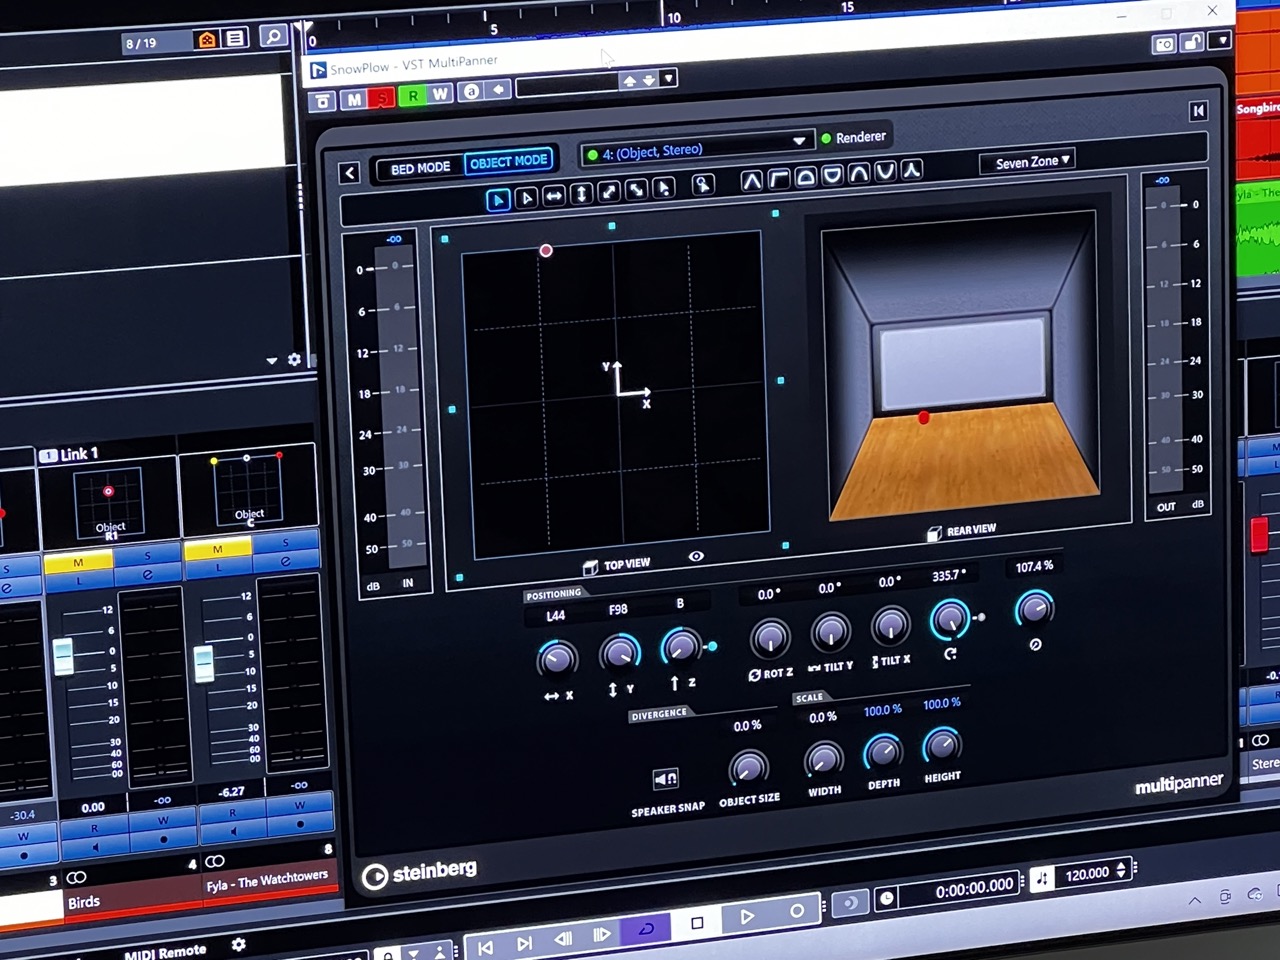Collapse panel with left chevron near Bed Mode

click(349, 173)
